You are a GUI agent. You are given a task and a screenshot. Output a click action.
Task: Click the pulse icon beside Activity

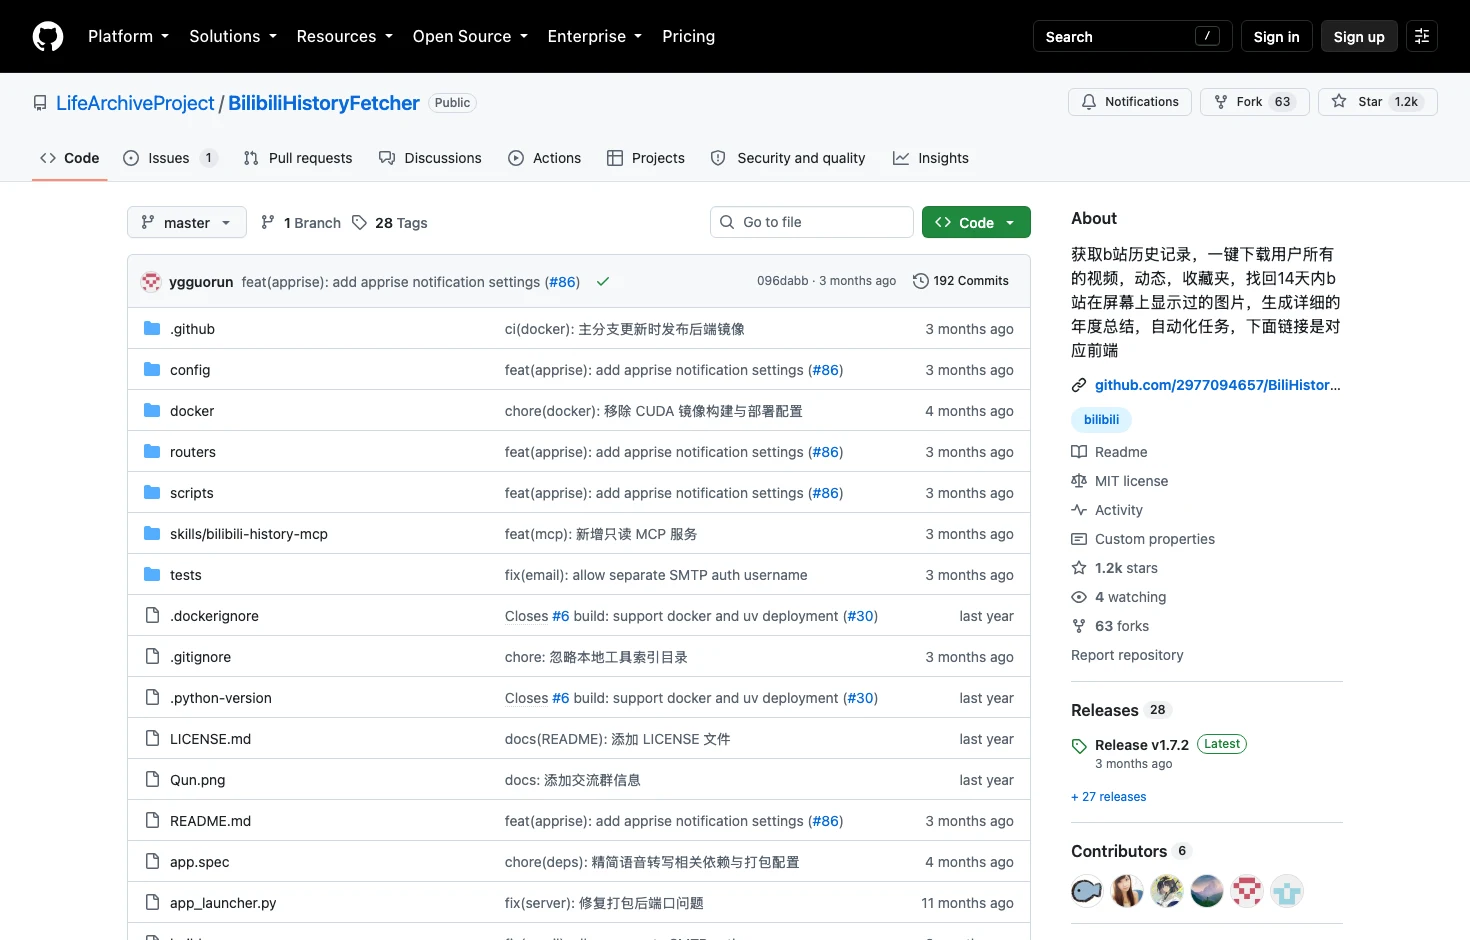(1079, 510)
